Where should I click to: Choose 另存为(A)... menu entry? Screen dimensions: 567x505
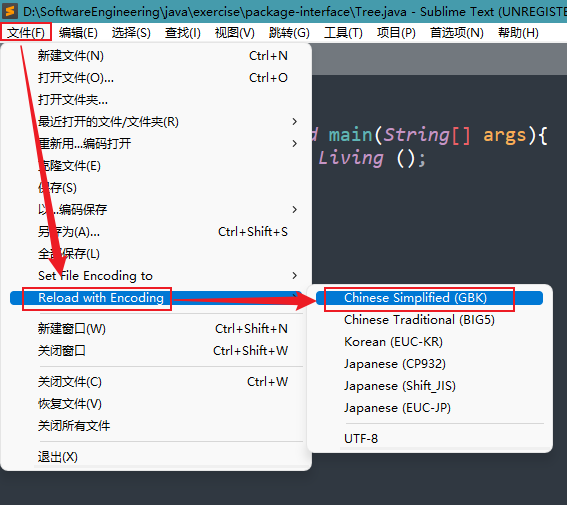click(x=156, y=232)
